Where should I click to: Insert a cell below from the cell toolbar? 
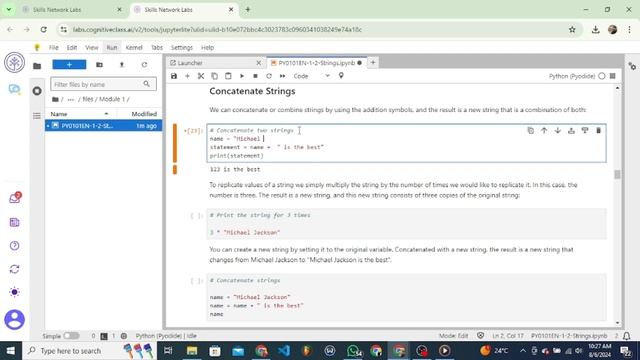585,131
